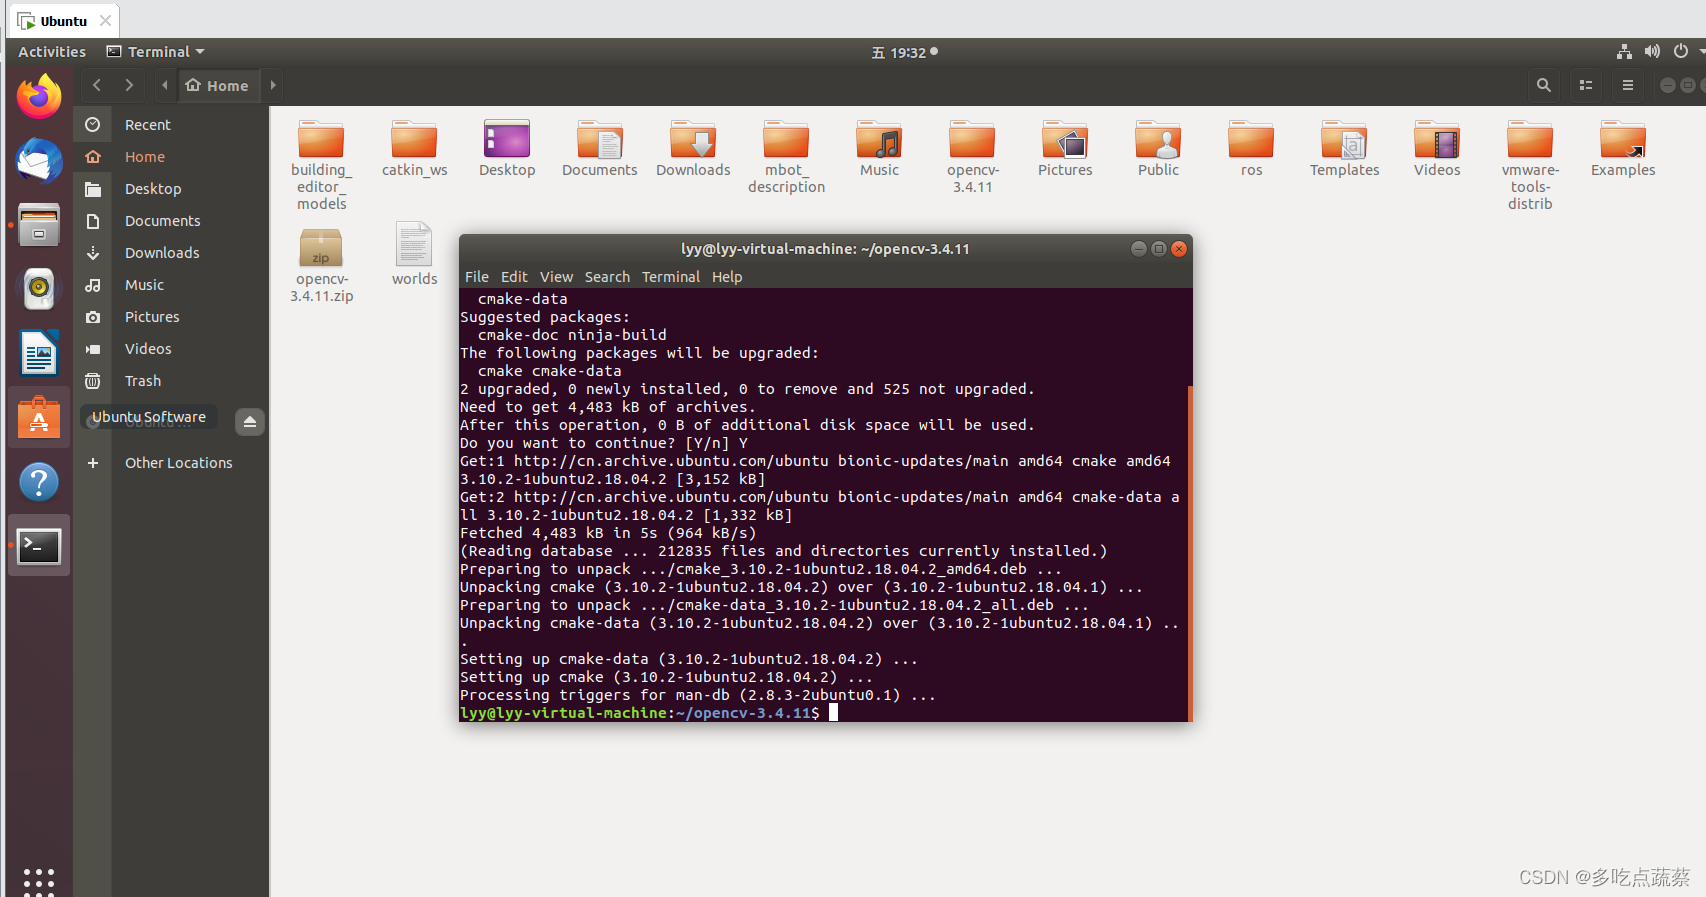Image resolution: width=1706 pixels, height=897 pixels.
Task: Open the Terminal app menu dropdown
Action: pyautogui.click(x=156, y=51)
